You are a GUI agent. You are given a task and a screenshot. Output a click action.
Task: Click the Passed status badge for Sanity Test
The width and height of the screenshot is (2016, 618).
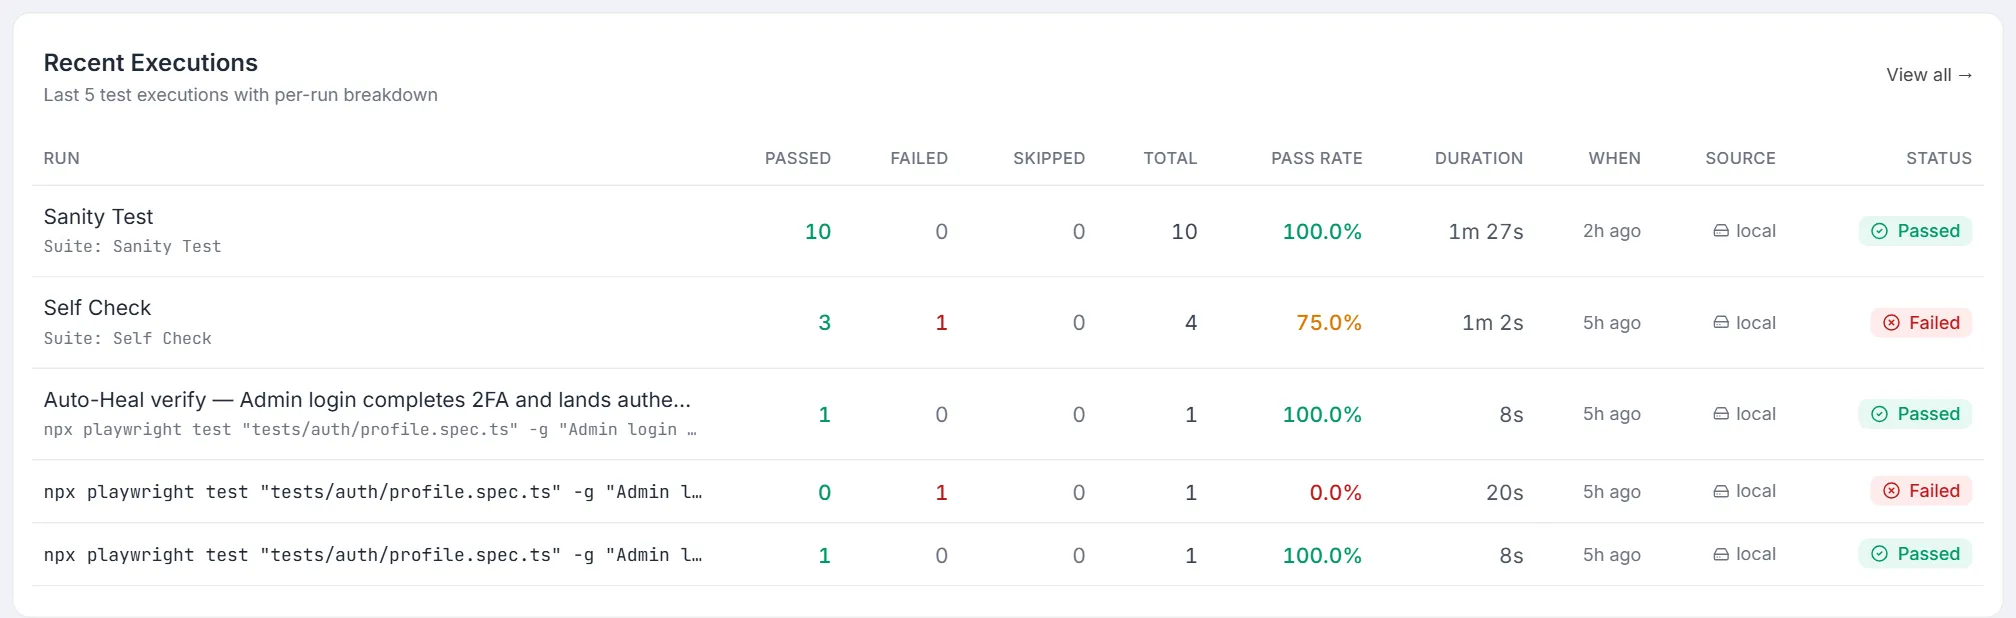pos(1915,231)
